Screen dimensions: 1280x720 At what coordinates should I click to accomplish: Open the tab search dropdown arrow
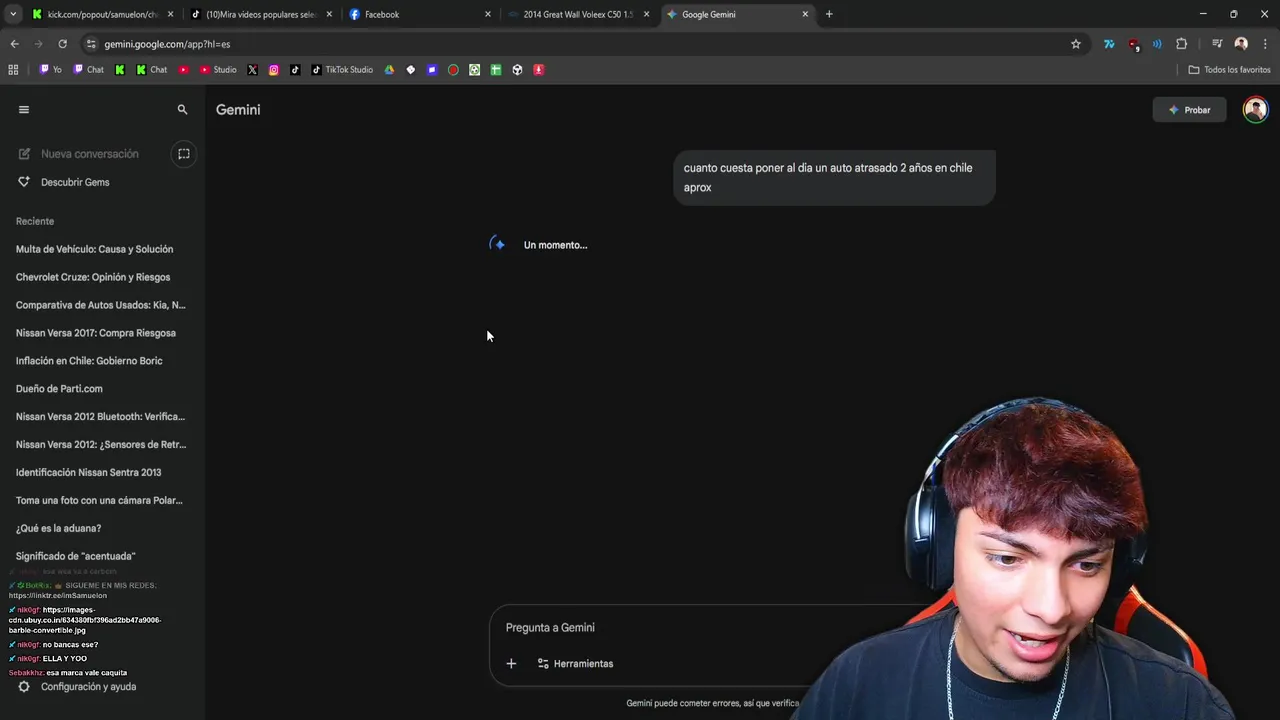pos(13,14)
